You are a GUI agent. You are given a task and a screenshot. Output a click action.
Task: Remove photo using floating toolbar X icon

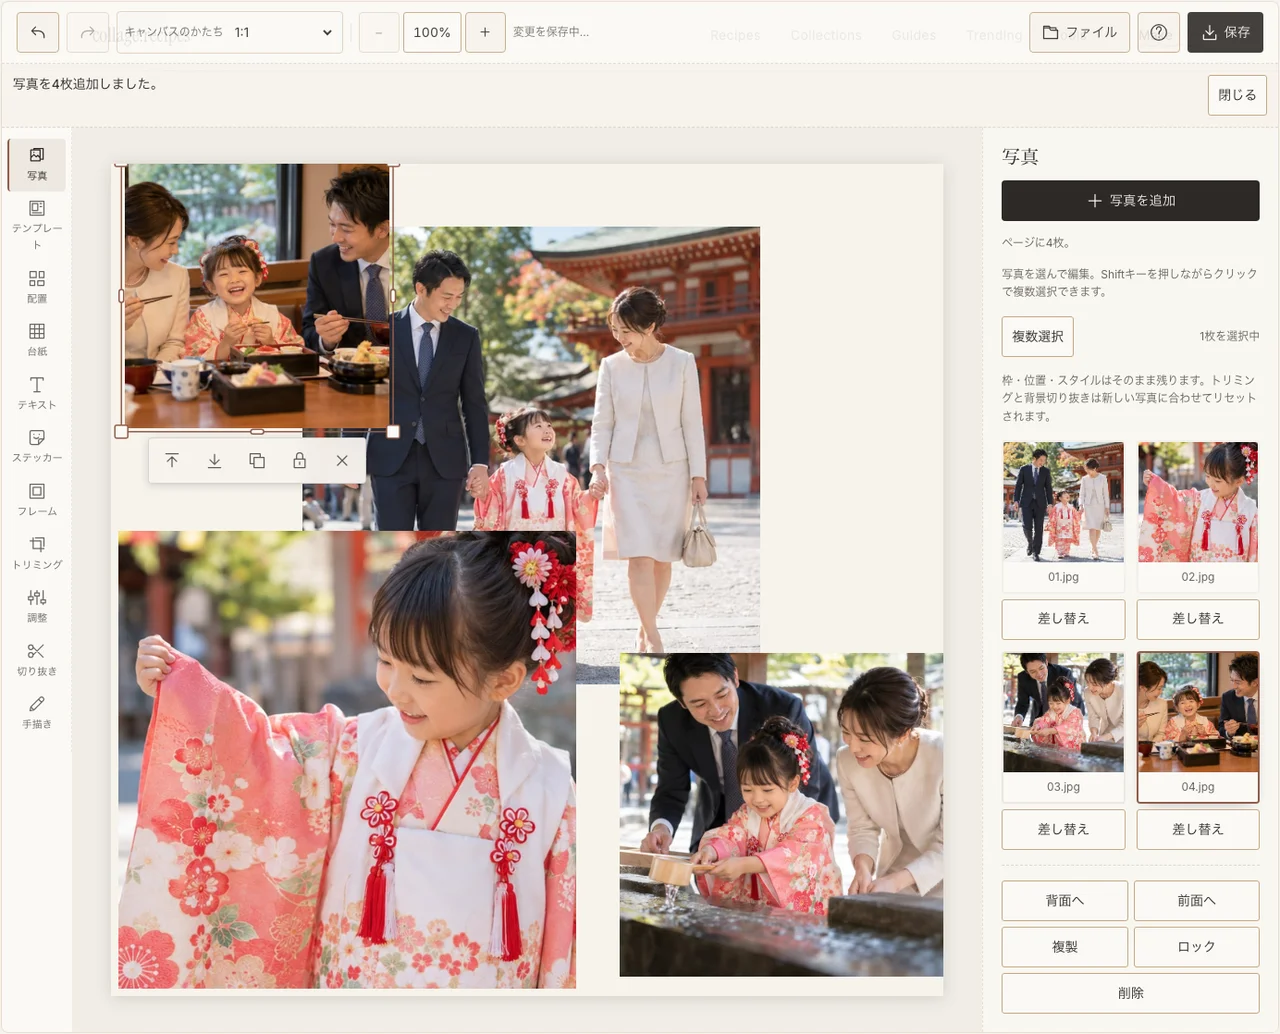(x=342, y=461)
